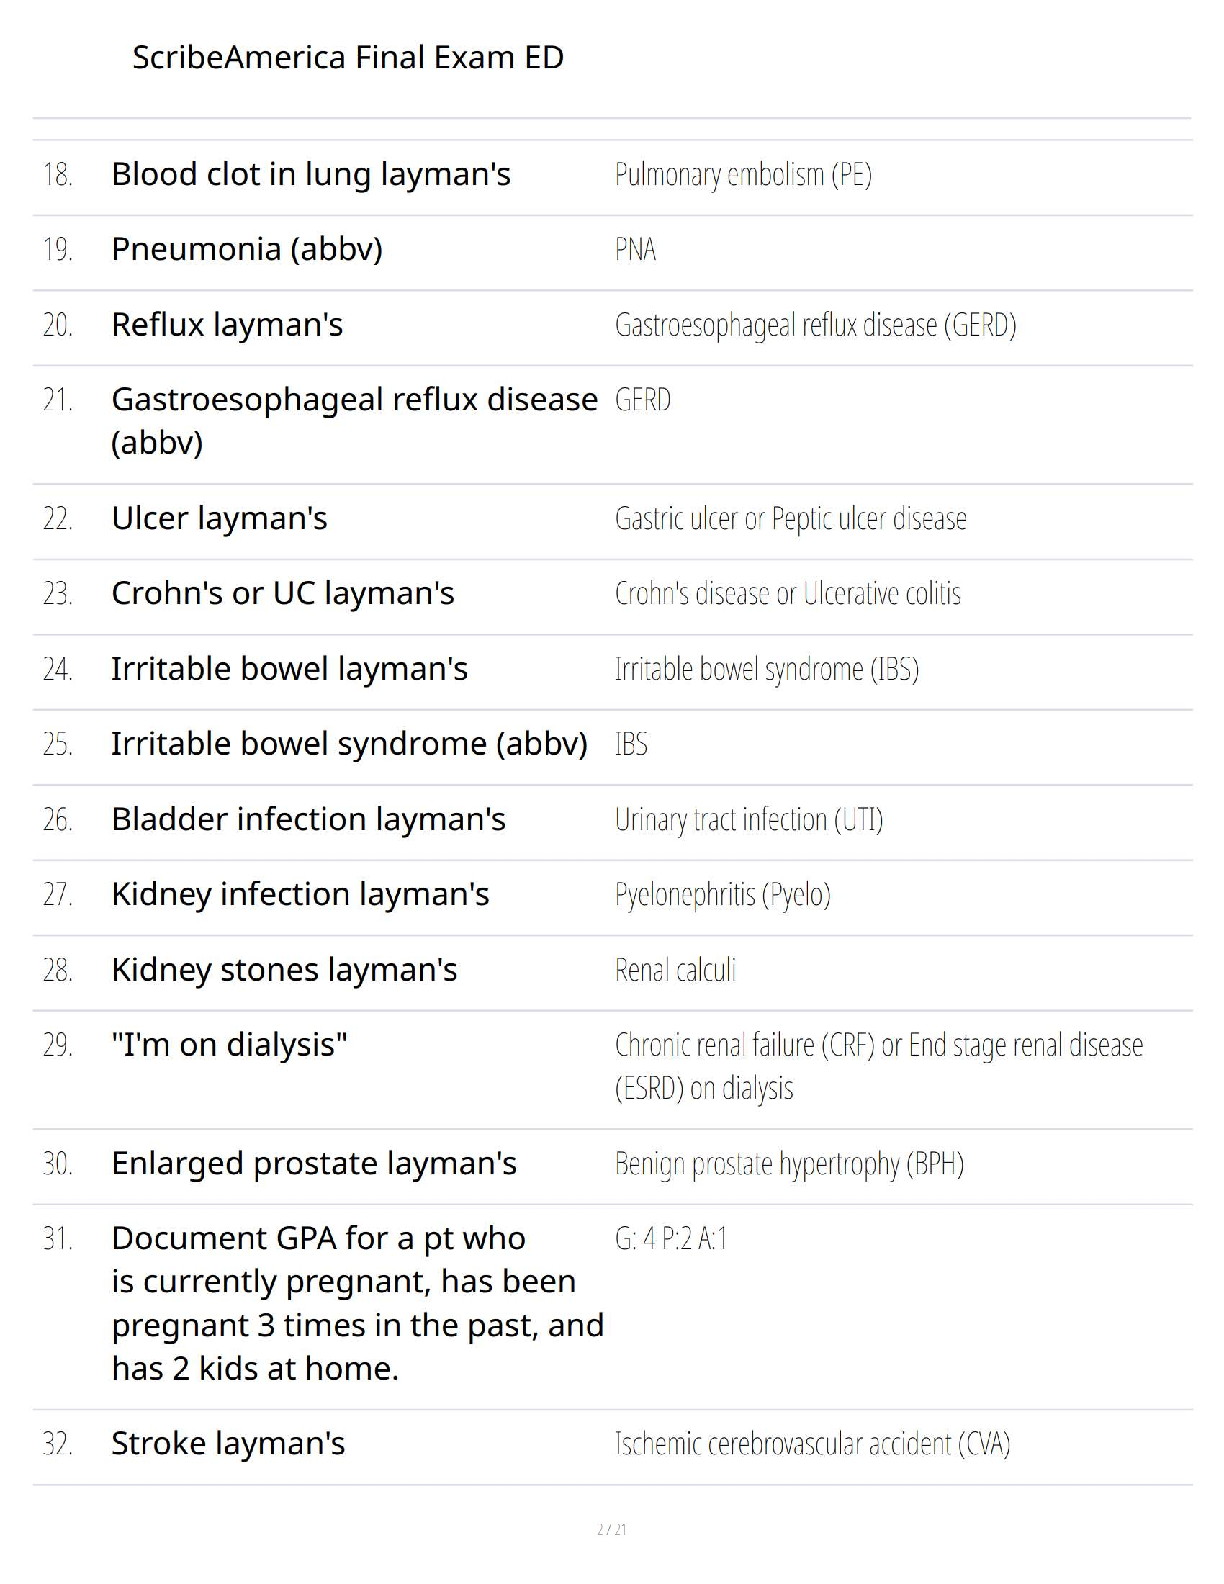Screen dimensions: 1224x1584
Task: Click the Renal calculi answer
Action: pos(675,970)
